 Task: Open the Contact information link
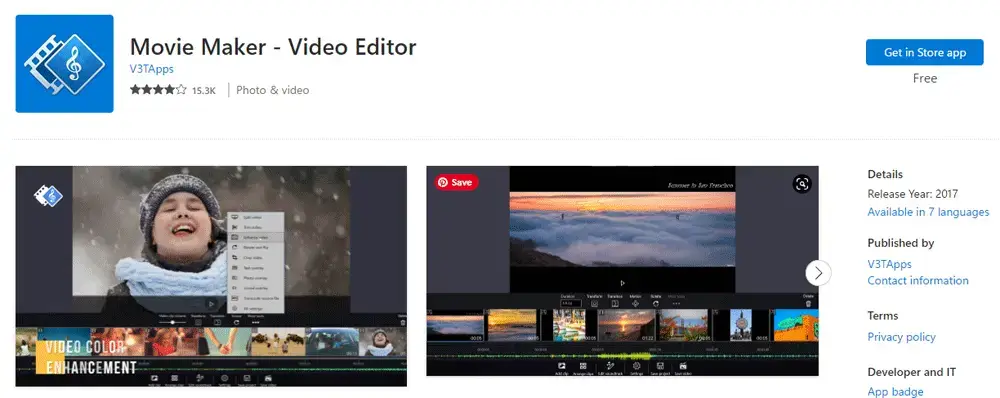point(918,281)
